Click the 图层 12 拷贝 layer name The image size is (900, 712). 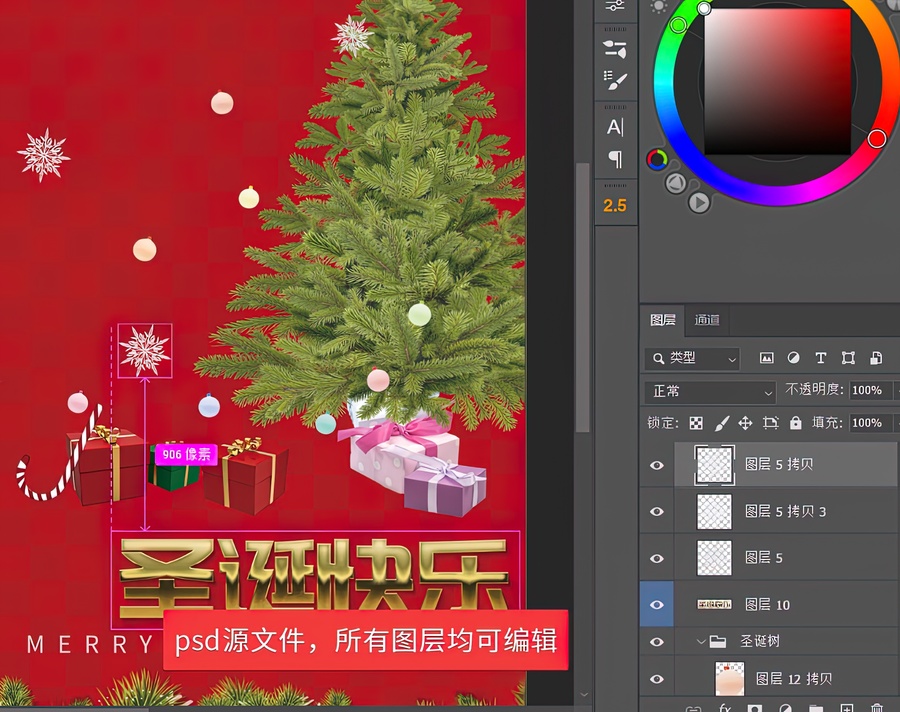pyautogui.click(x=794, y=679)
